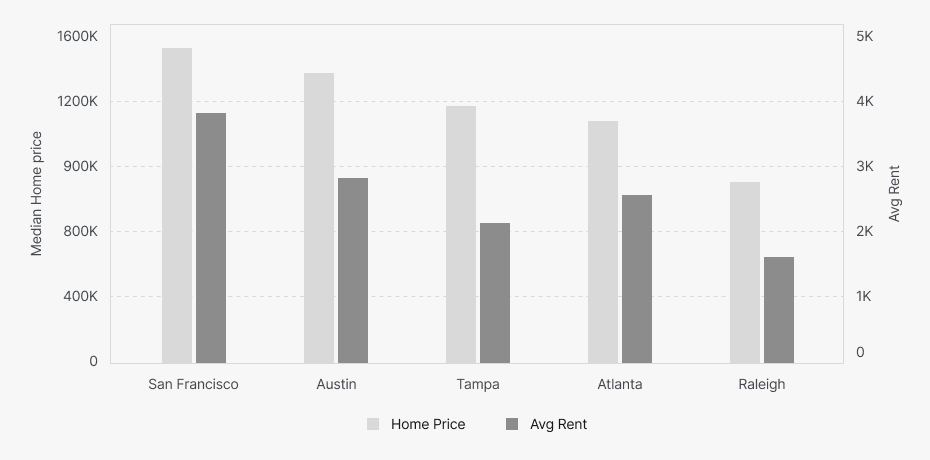The width and height of the screenshot is (930, 460).
Task: Click the Tampa avg rent bar
Action: (x=495, y=293)
